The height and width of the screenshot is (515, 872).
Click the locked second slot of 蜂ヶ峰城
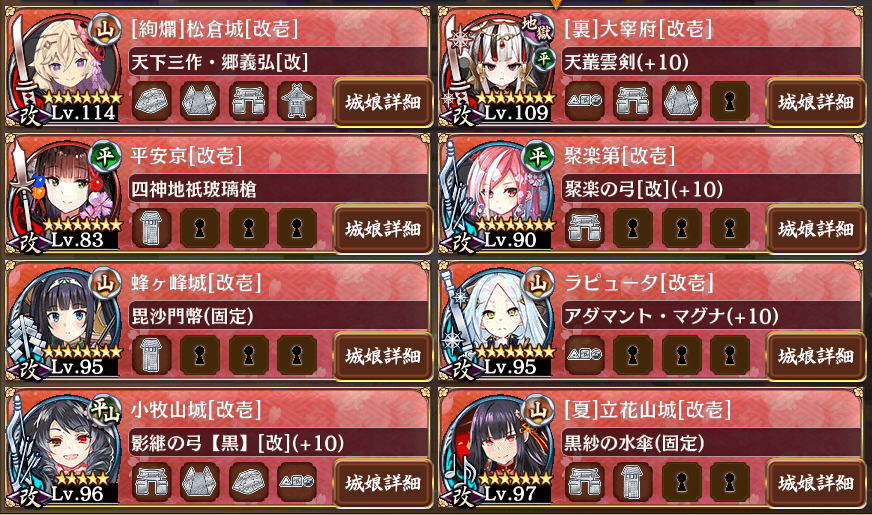click(200, 355)
